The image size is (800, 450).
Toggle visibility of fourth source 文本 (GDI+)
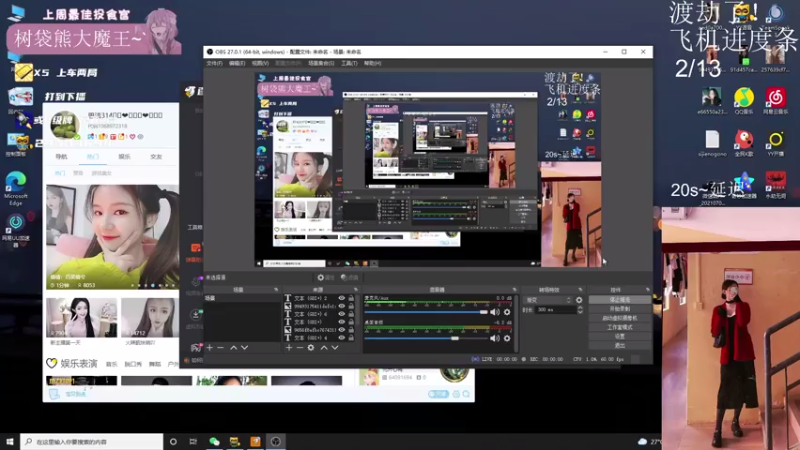pos(341,322)
